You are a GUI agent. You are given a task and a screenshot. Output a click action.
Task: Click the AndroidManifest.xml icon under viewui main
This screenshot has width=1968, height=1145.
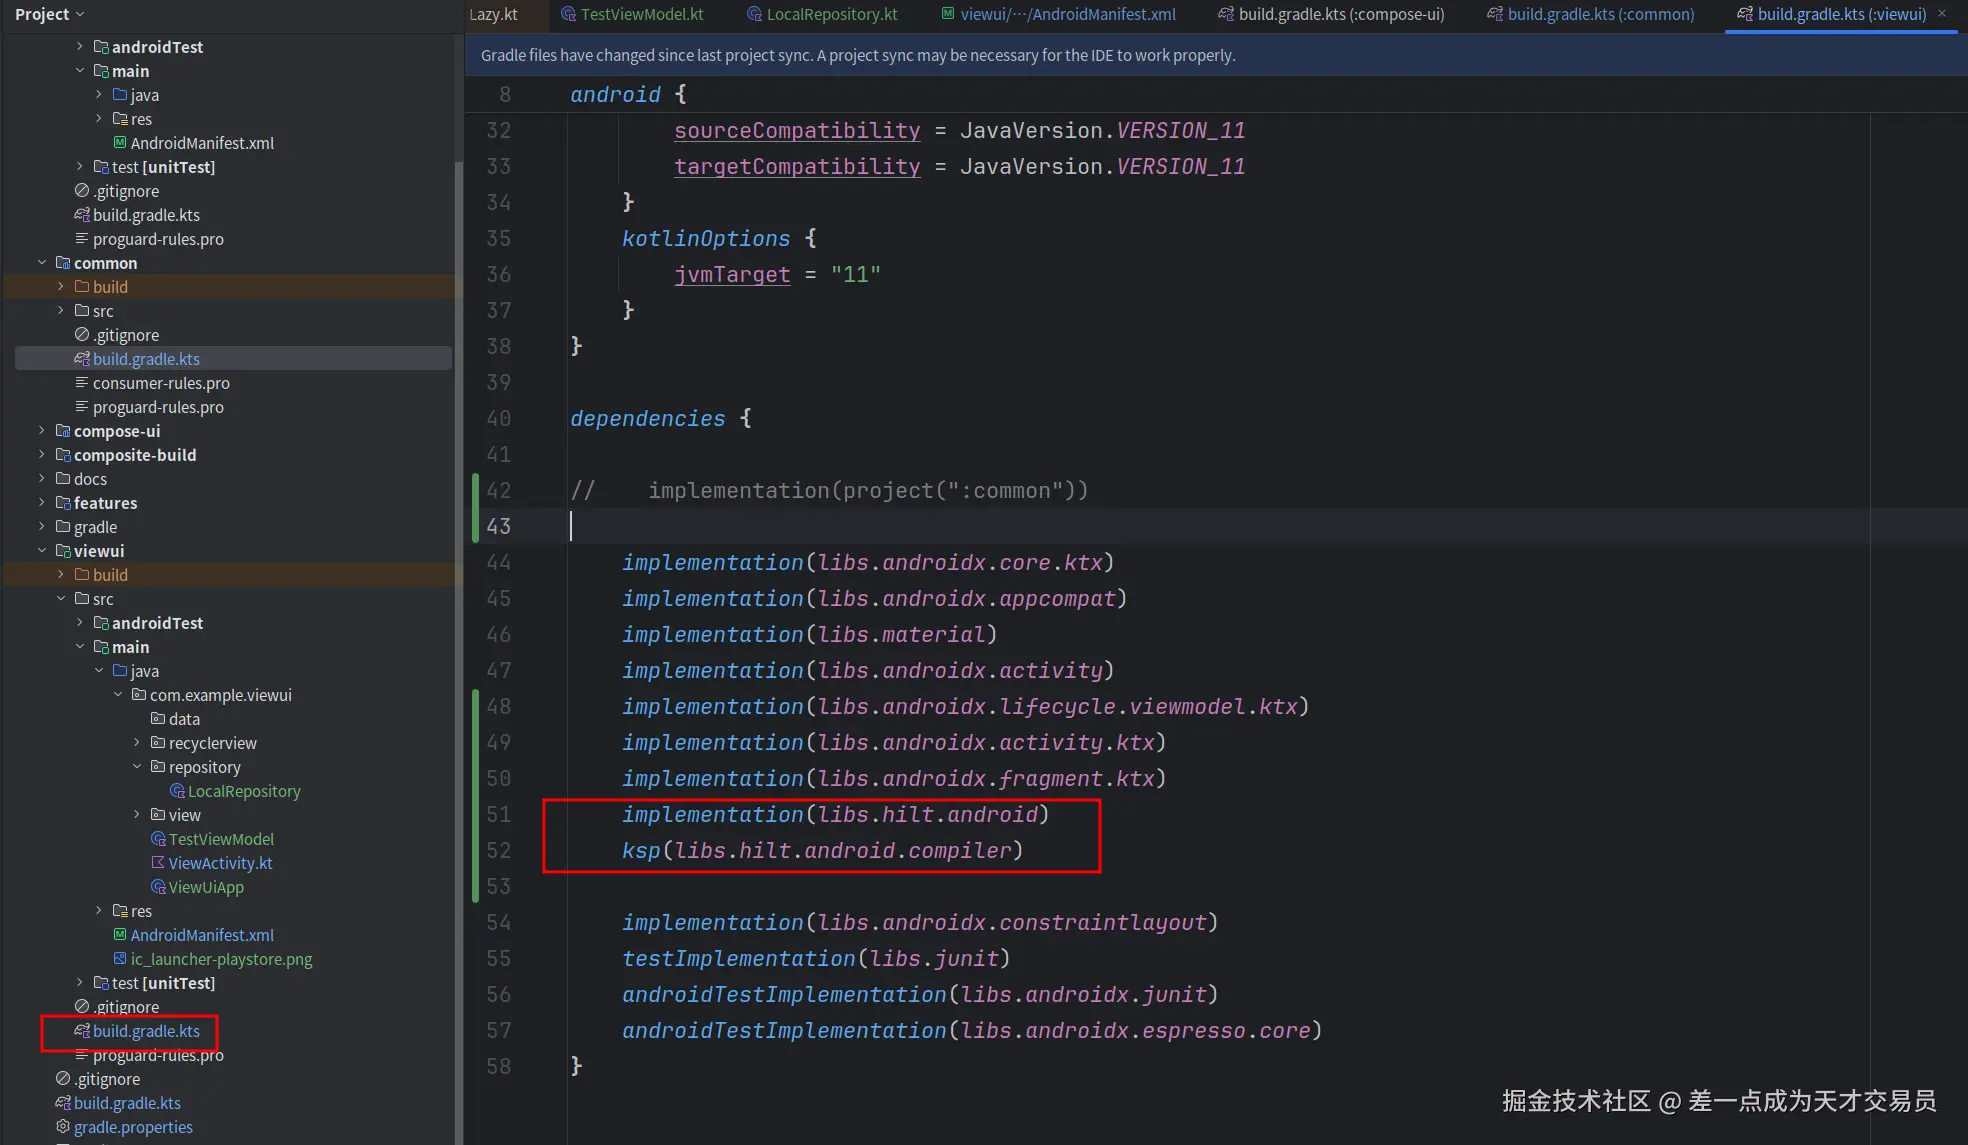[x=120, y=935]
